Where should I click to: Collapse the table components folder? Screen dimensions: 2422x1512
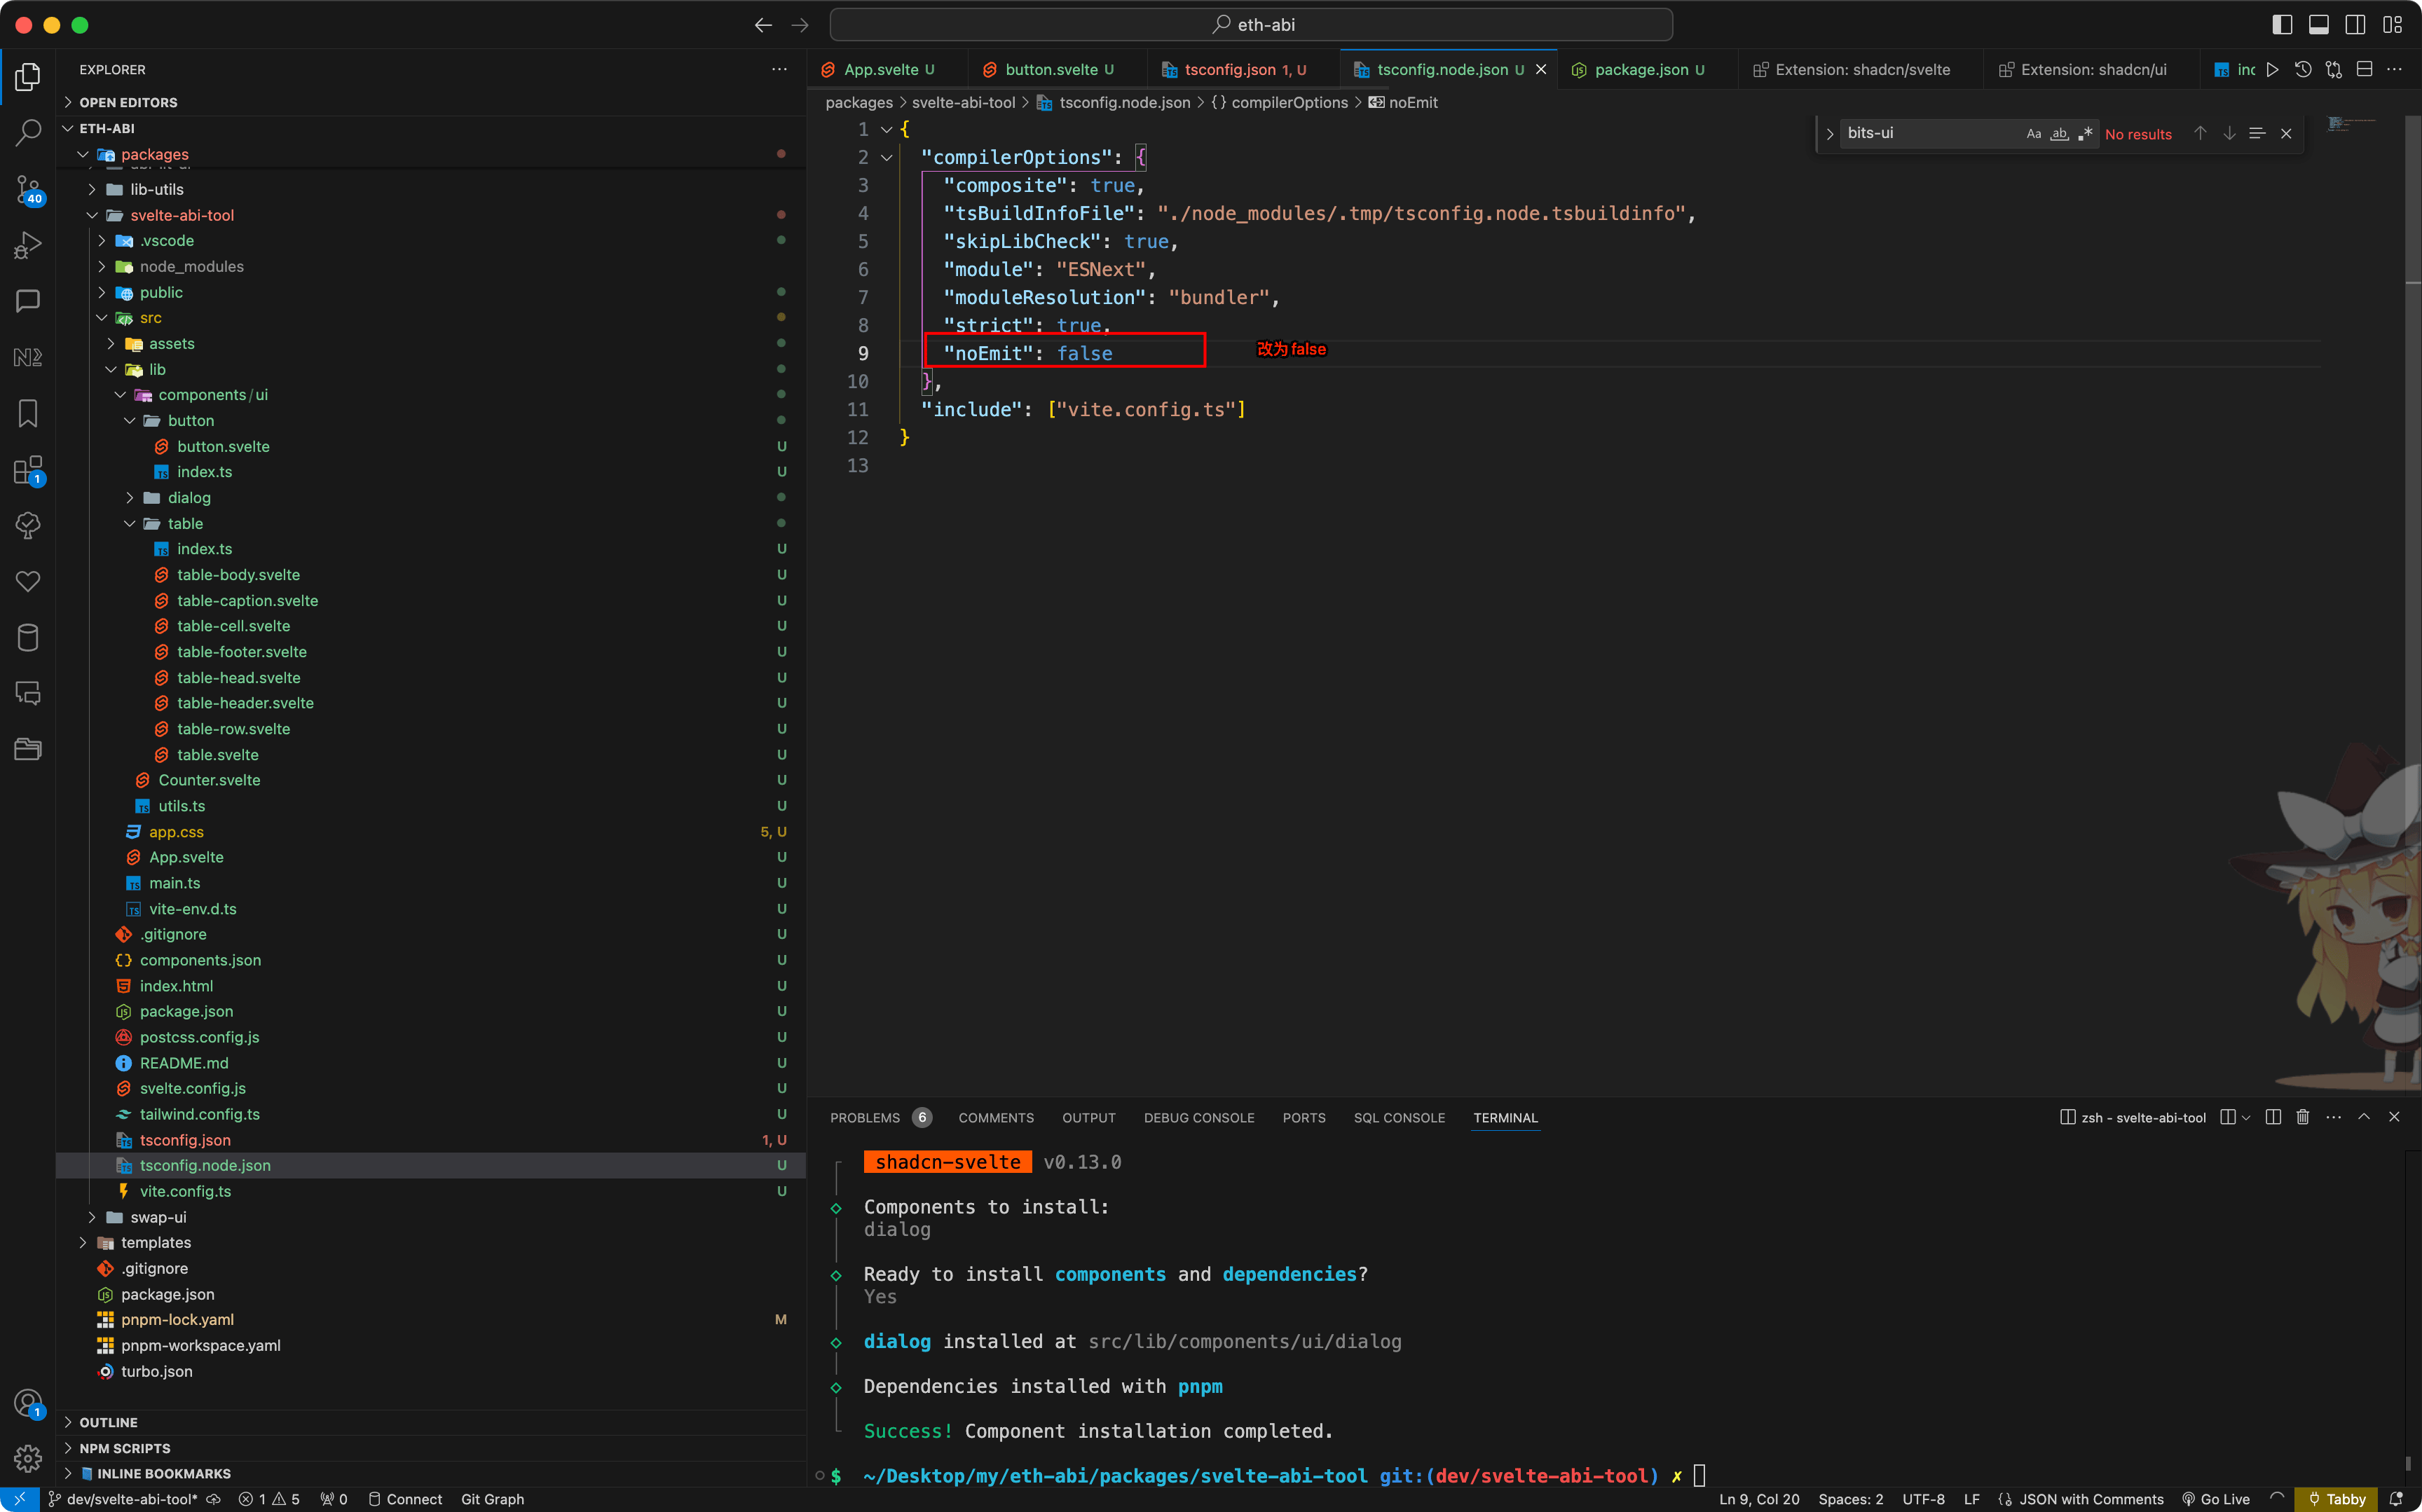click(x=185, y=524)
